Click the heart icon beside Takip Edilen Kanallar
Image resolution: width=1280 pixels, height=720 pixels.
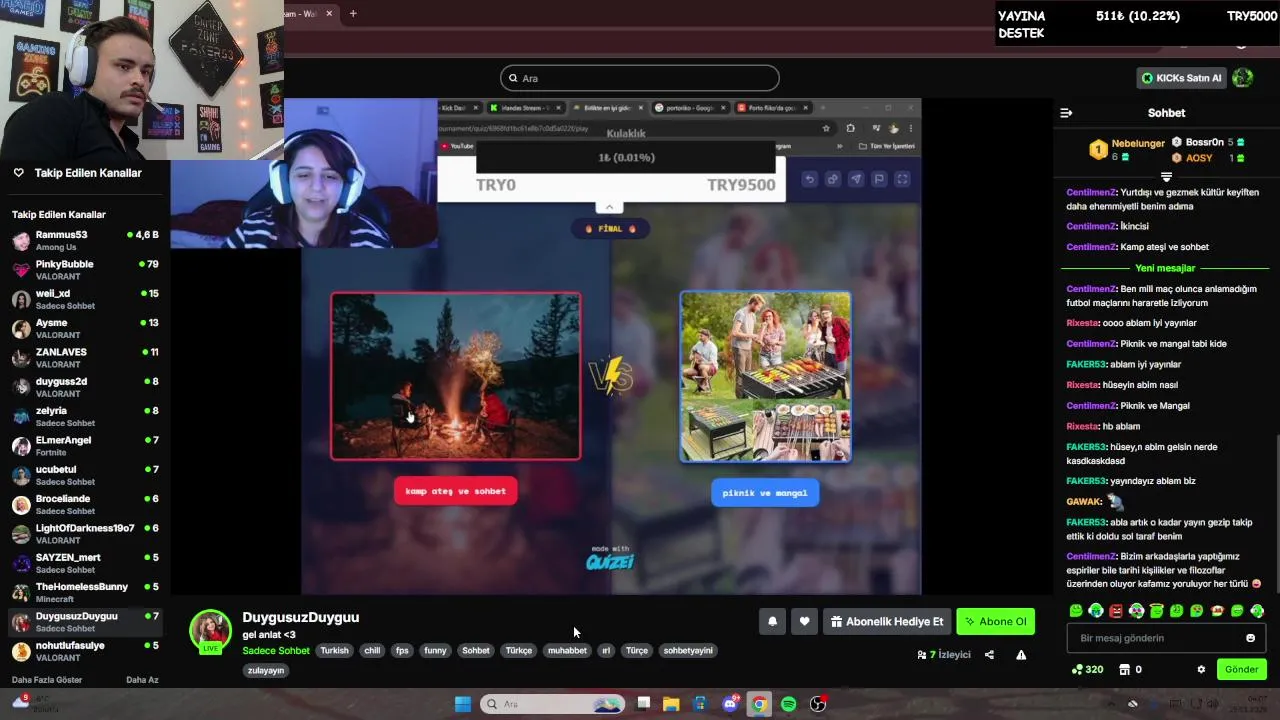click(x=18, y=173)
